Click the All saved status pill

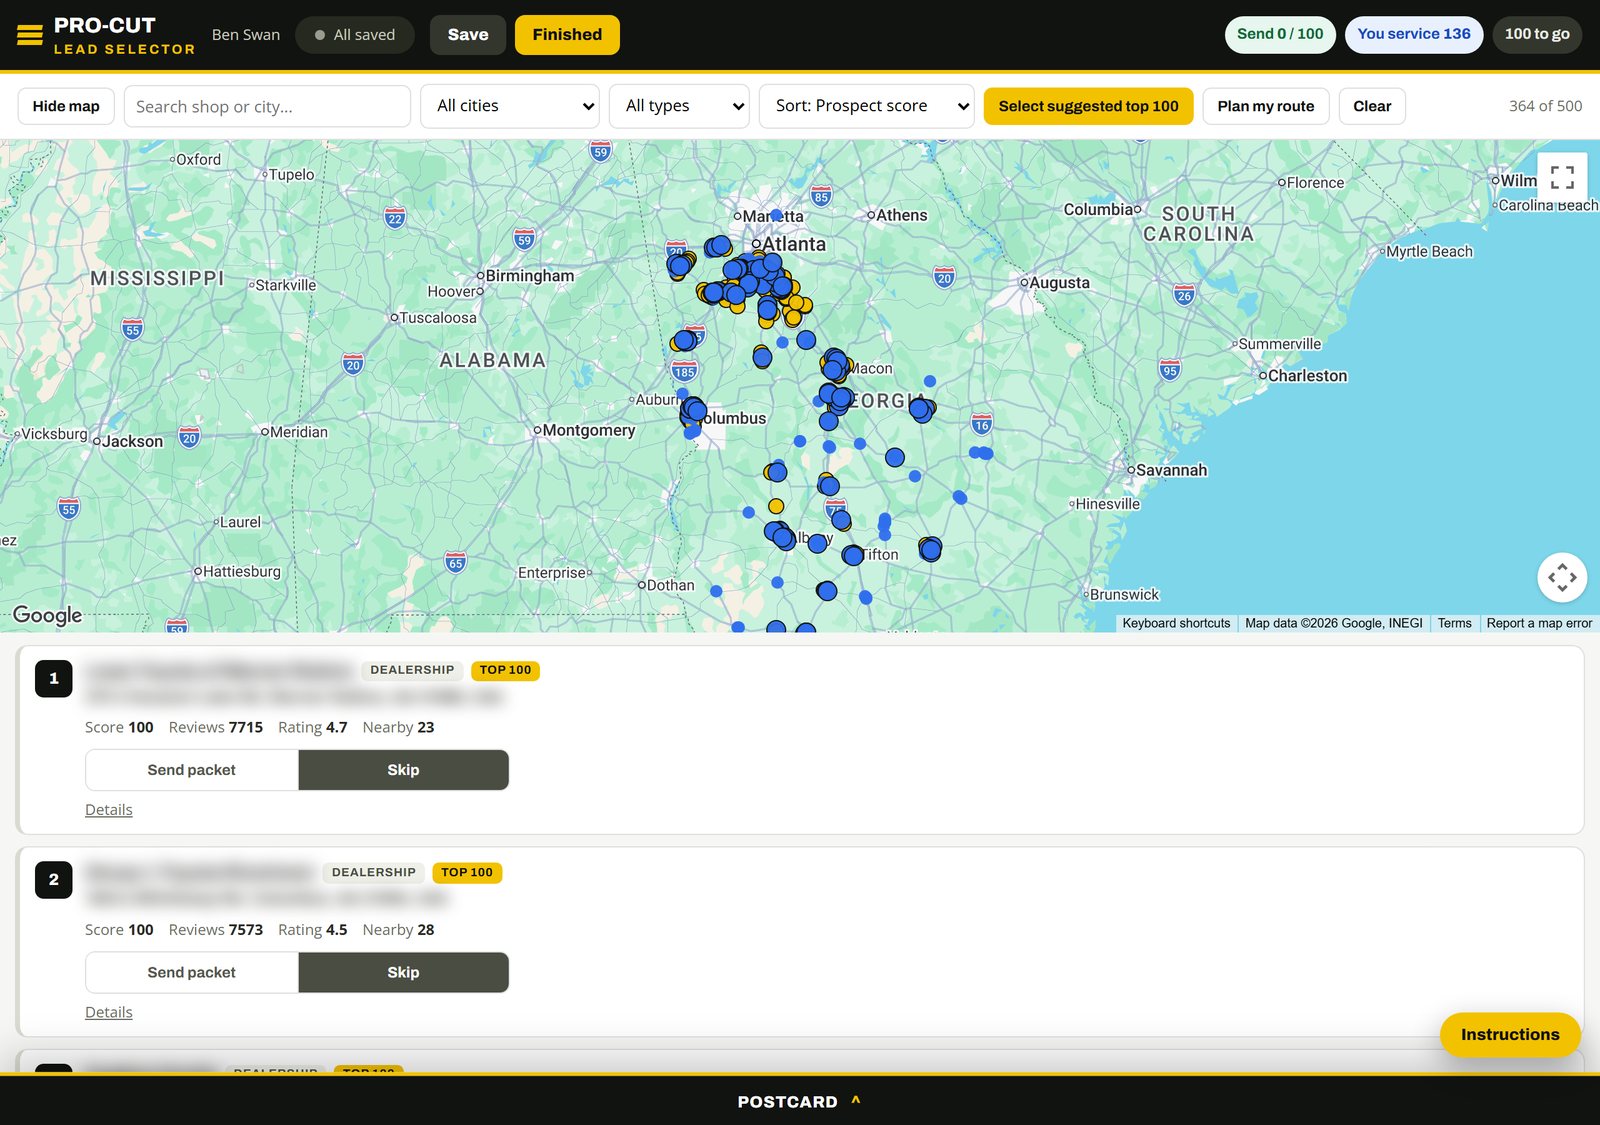(x=355, y=35)
